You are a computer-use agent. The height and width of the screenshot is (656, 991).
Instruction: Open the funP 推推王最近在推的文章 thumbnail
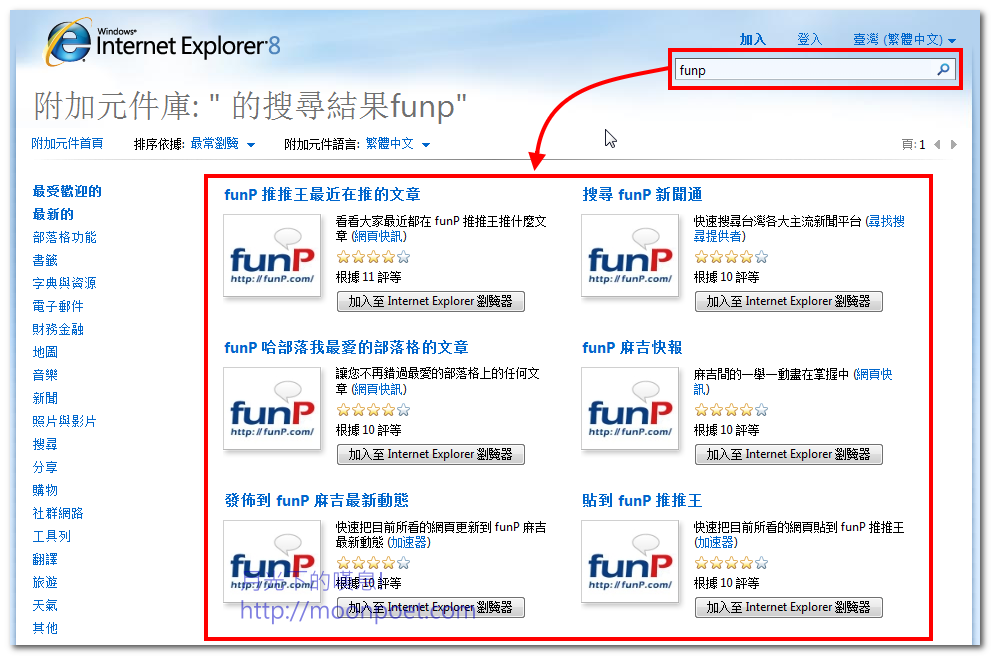272,255
